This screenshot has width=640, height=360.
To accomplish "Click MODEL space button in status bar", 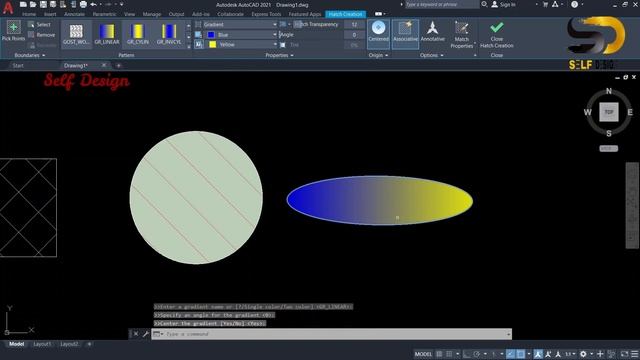I will tap(423, 354).
